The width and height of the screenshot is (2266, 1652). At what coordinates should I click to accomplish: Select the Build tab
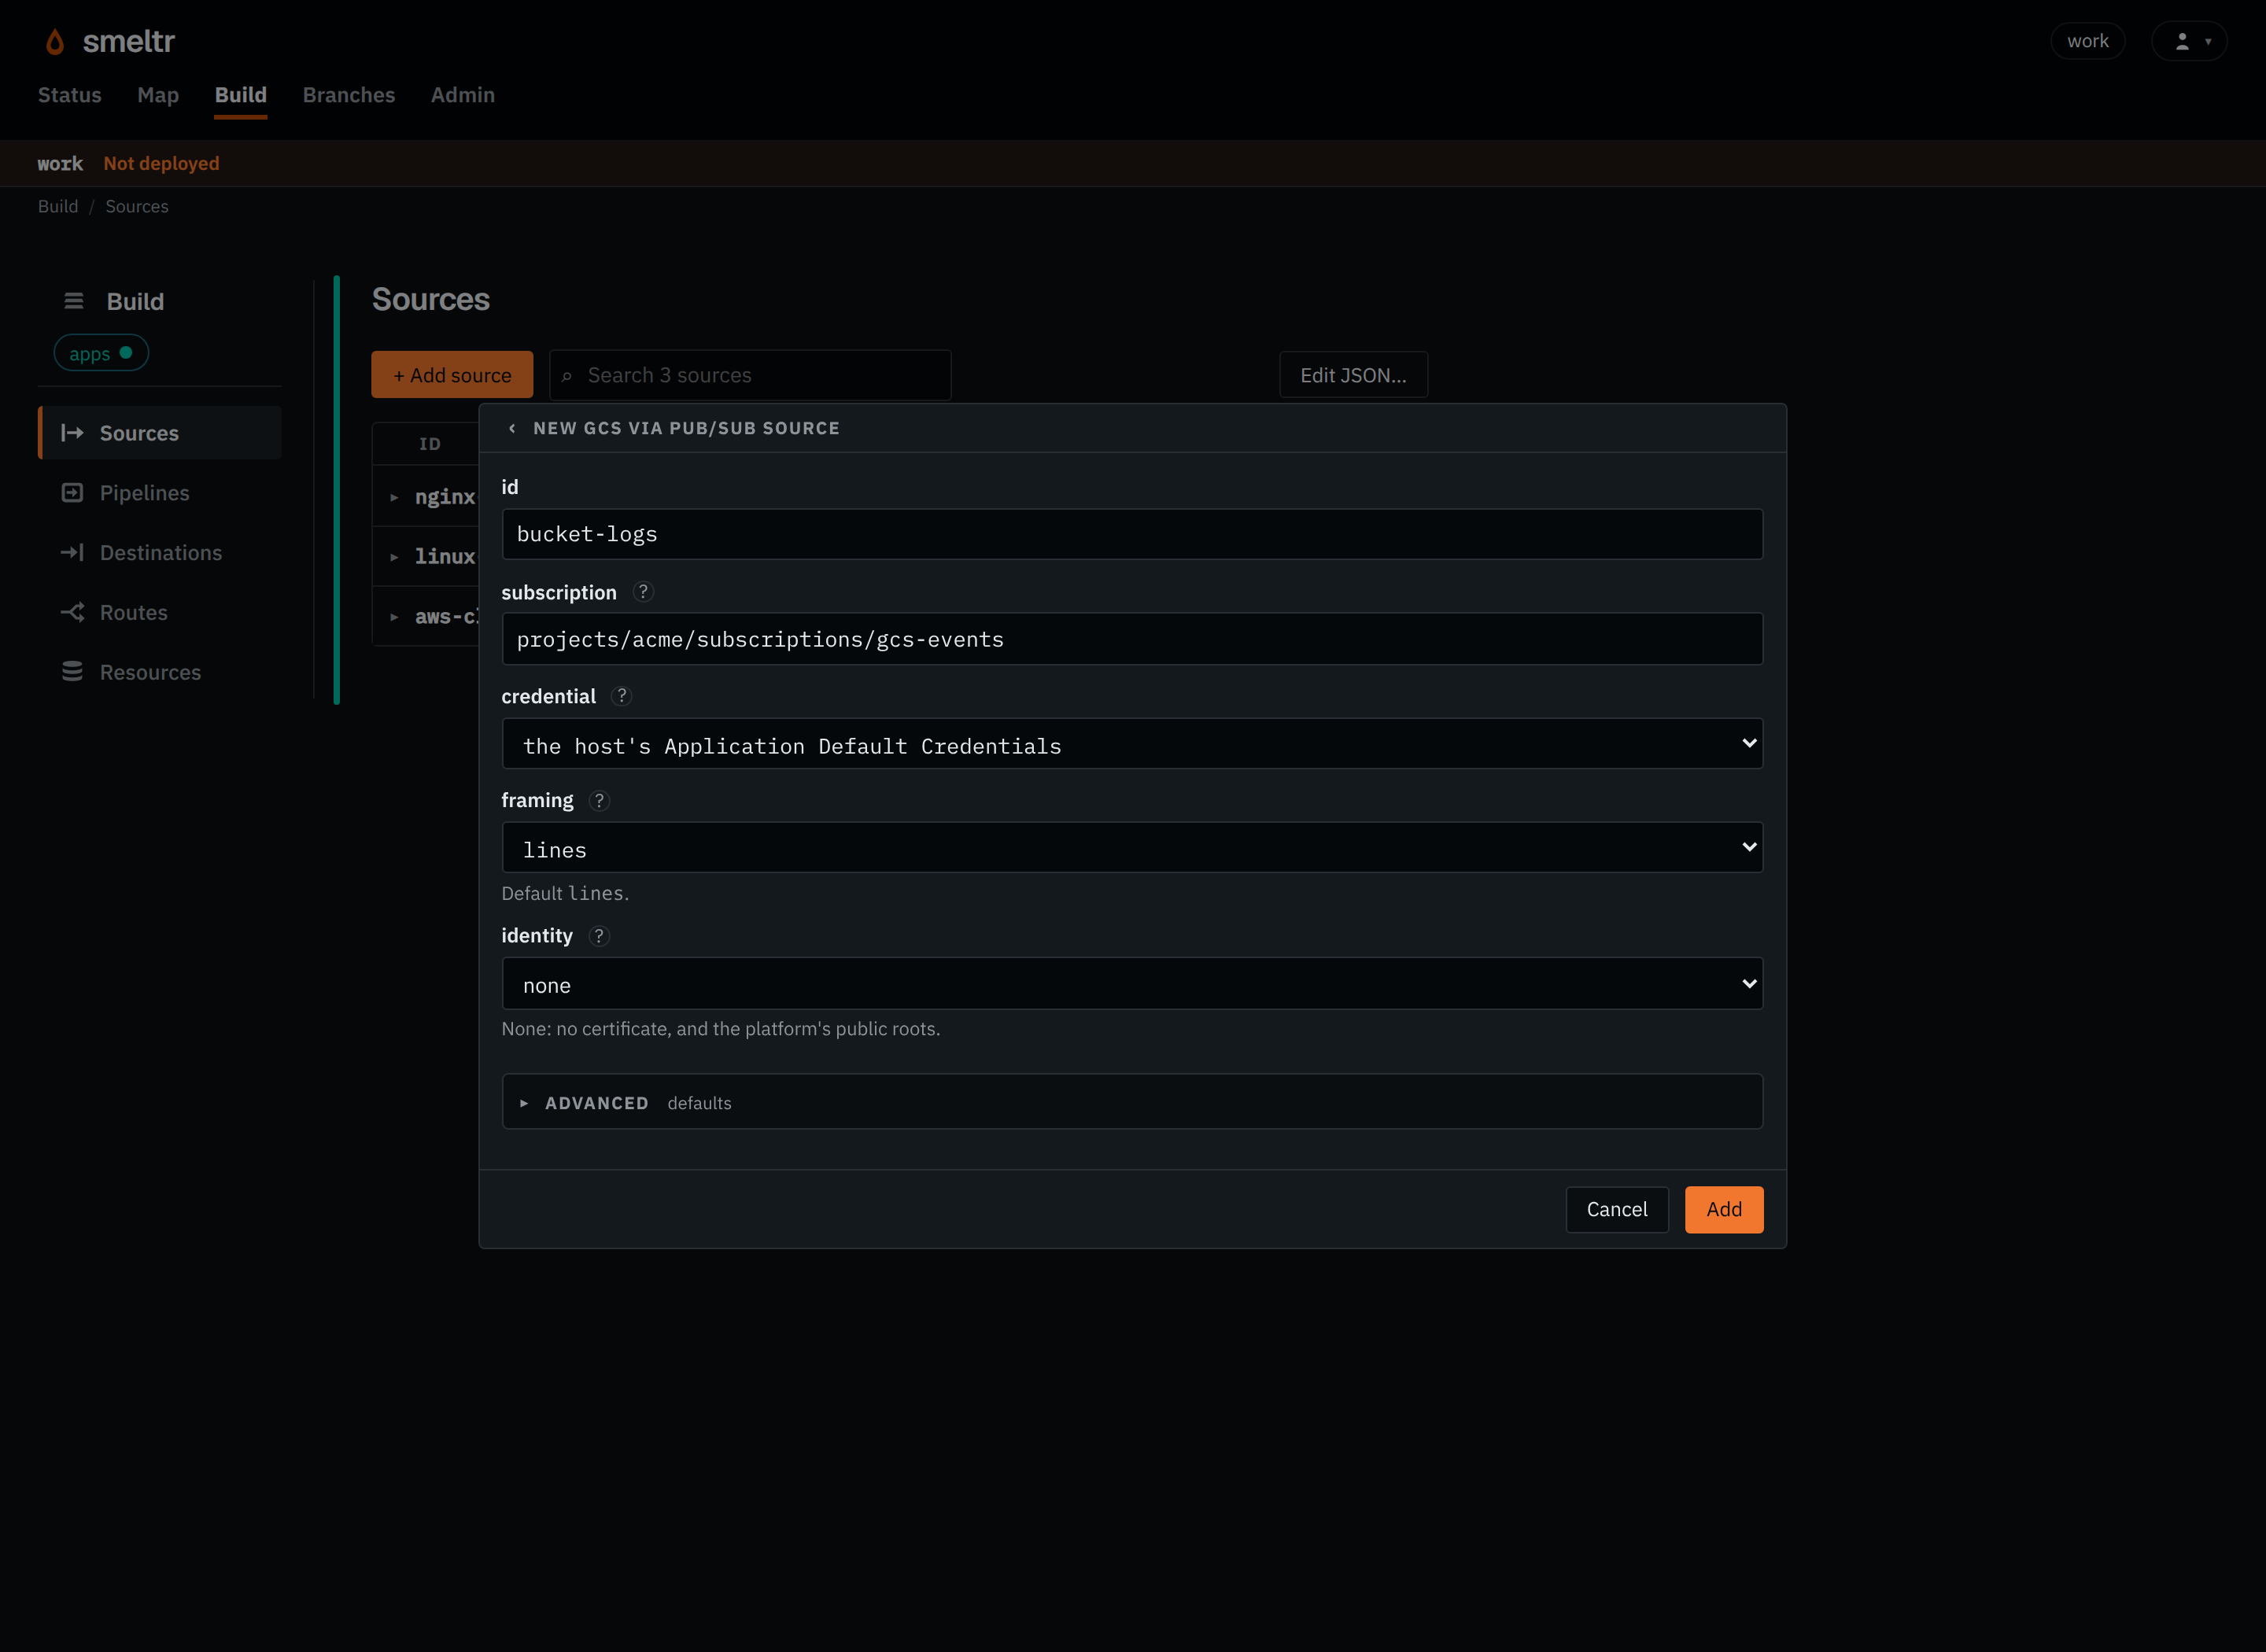(x=241, y=95)
